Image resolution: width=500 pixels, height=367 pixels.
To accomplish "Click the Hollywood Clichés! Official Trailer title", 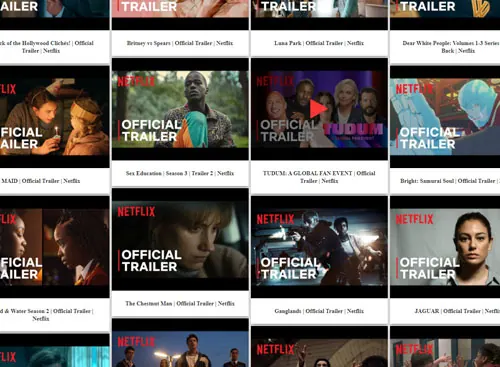I will pos(47,47).
